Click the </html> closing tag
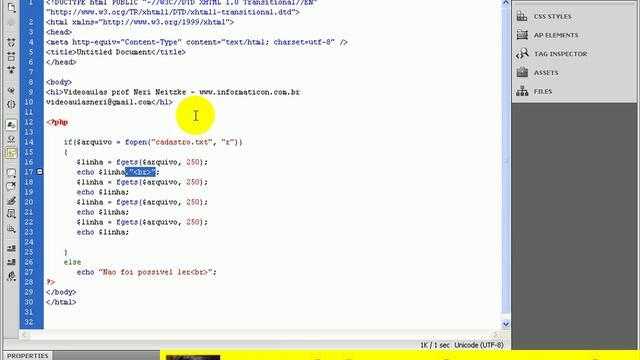This screenshot has width=640, height=360. pyautogui.click(x=61, y=302)
